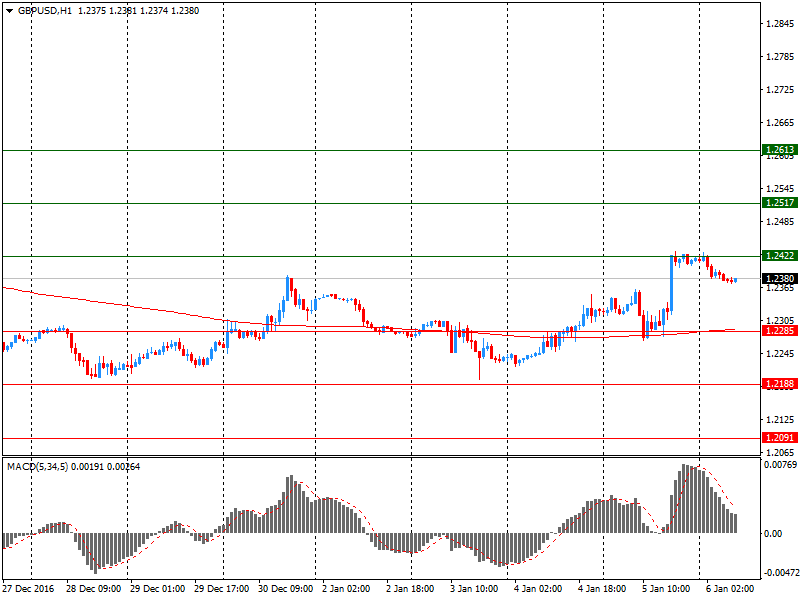Click the 1.2485 price scale value
The height and width of the screenshot is (600, 800).
[x=780, y=222]
